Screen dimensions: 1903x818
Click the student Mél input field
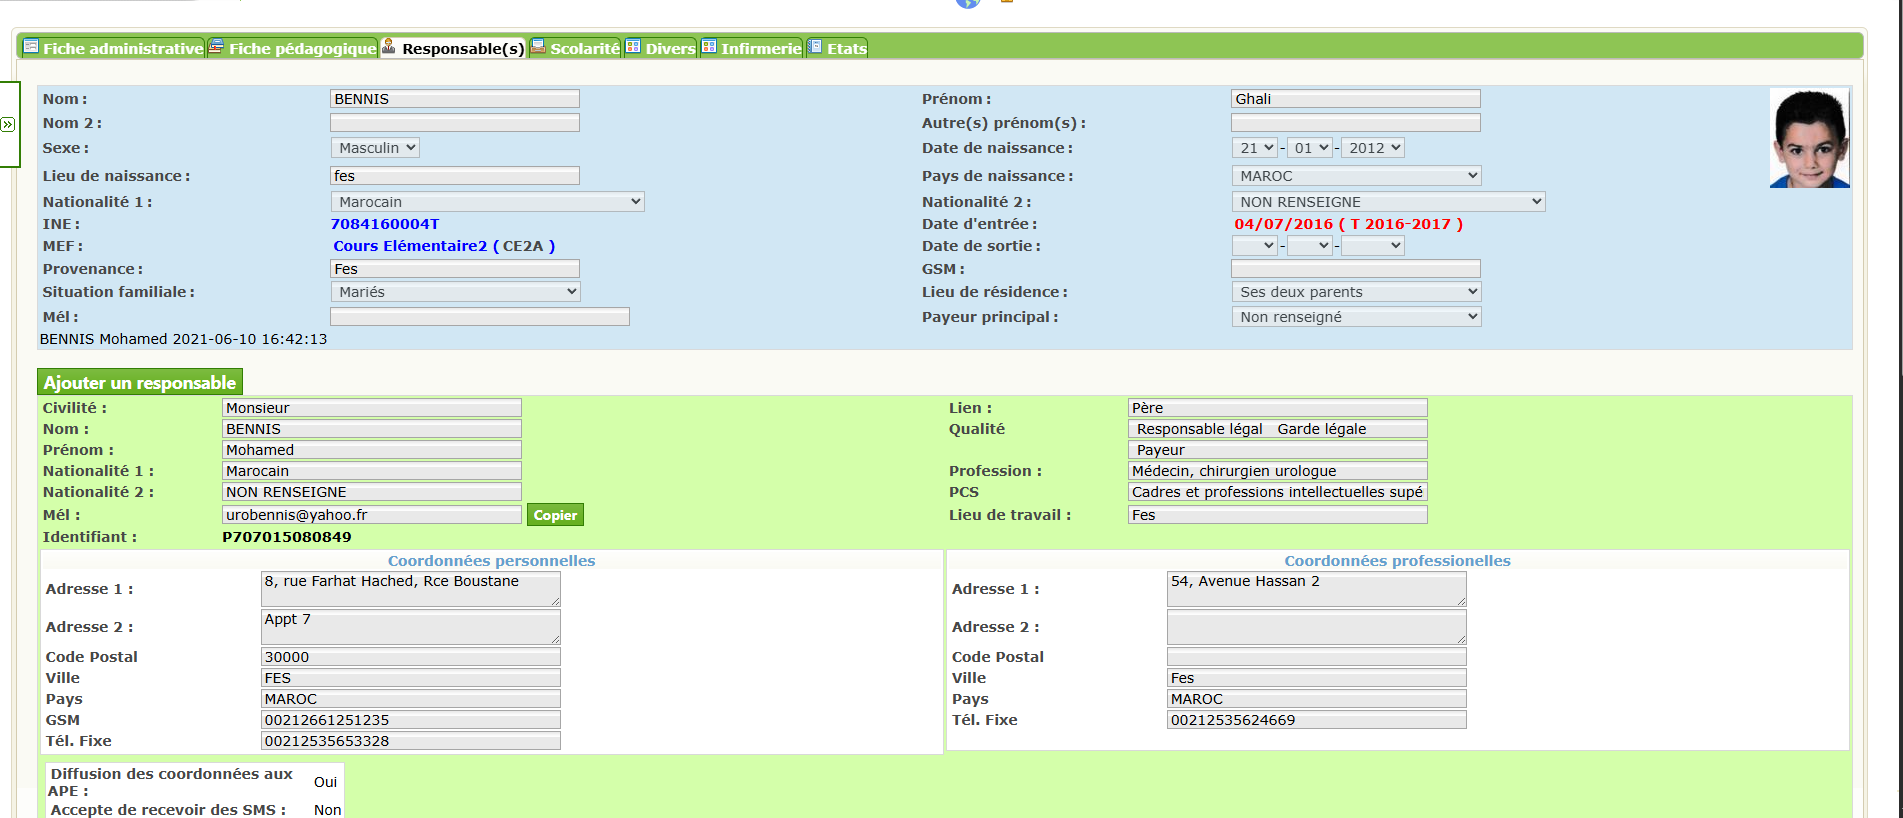(479, 317)
